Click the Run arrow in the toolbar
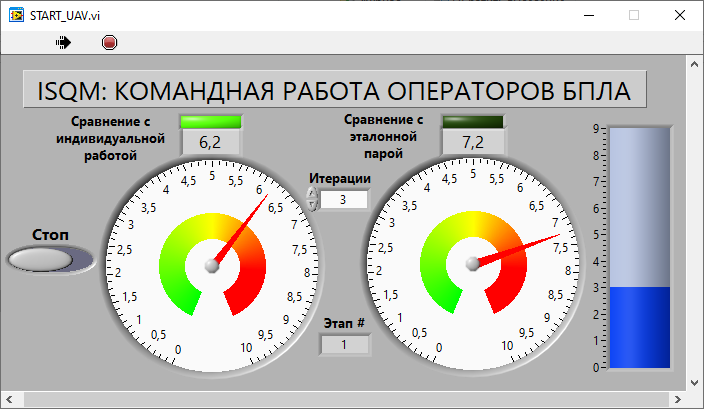Image resolution: width=704 pixels, height=409 pixels. tap(65, 42)
